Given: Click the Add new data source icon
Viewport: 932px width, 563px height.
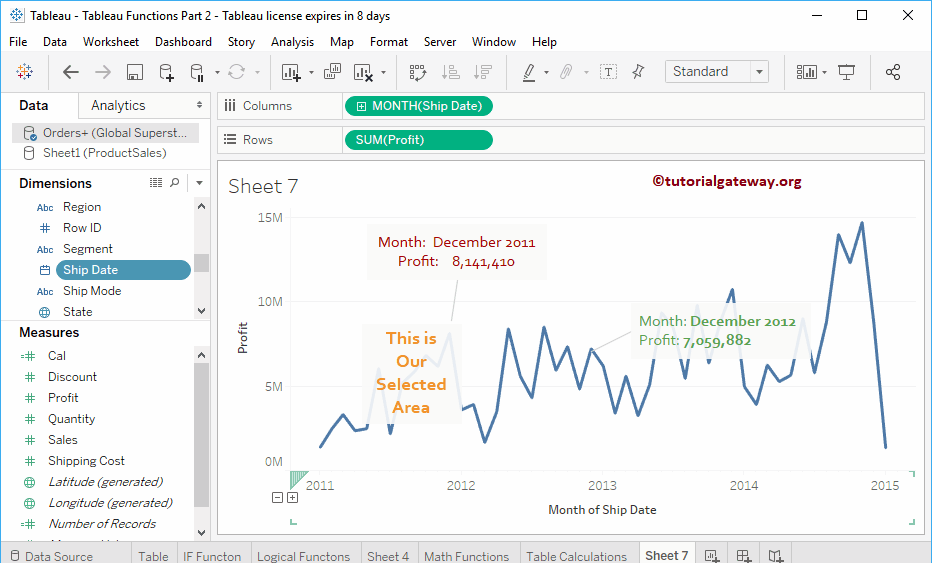Looking at the screenshot, I should point(167,72).
